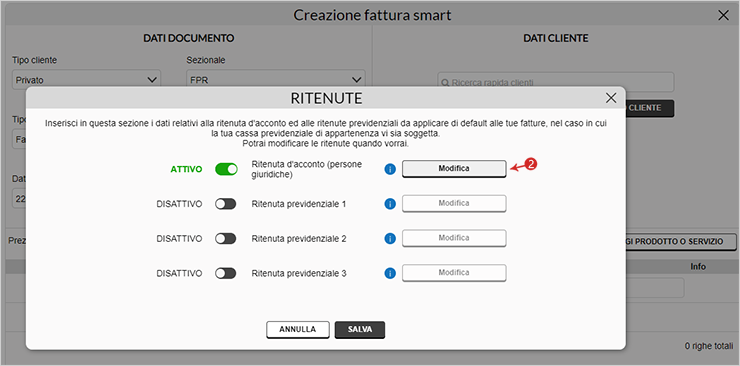Close the Creazione fattura smart window
Screen dimensions: 740x366
(723, 15)
